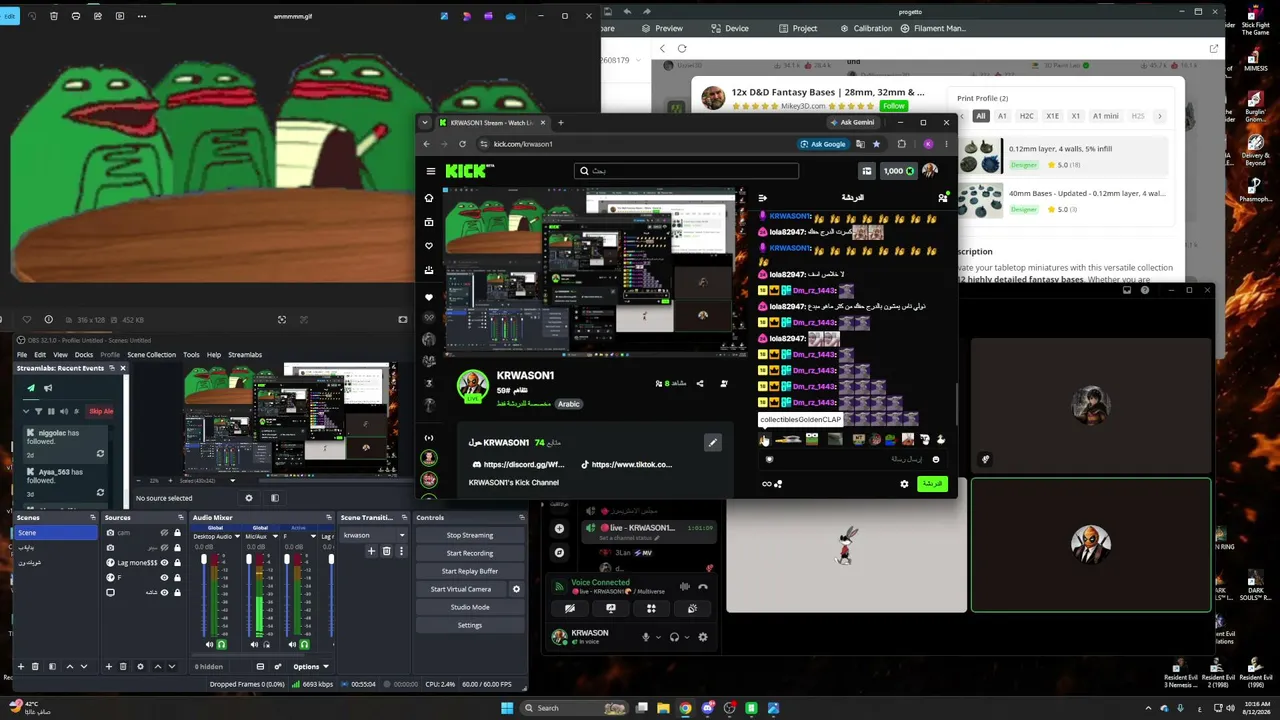Unlock the Lag mone$$$ source
1280x720 pixels.
tap(177, 562)
